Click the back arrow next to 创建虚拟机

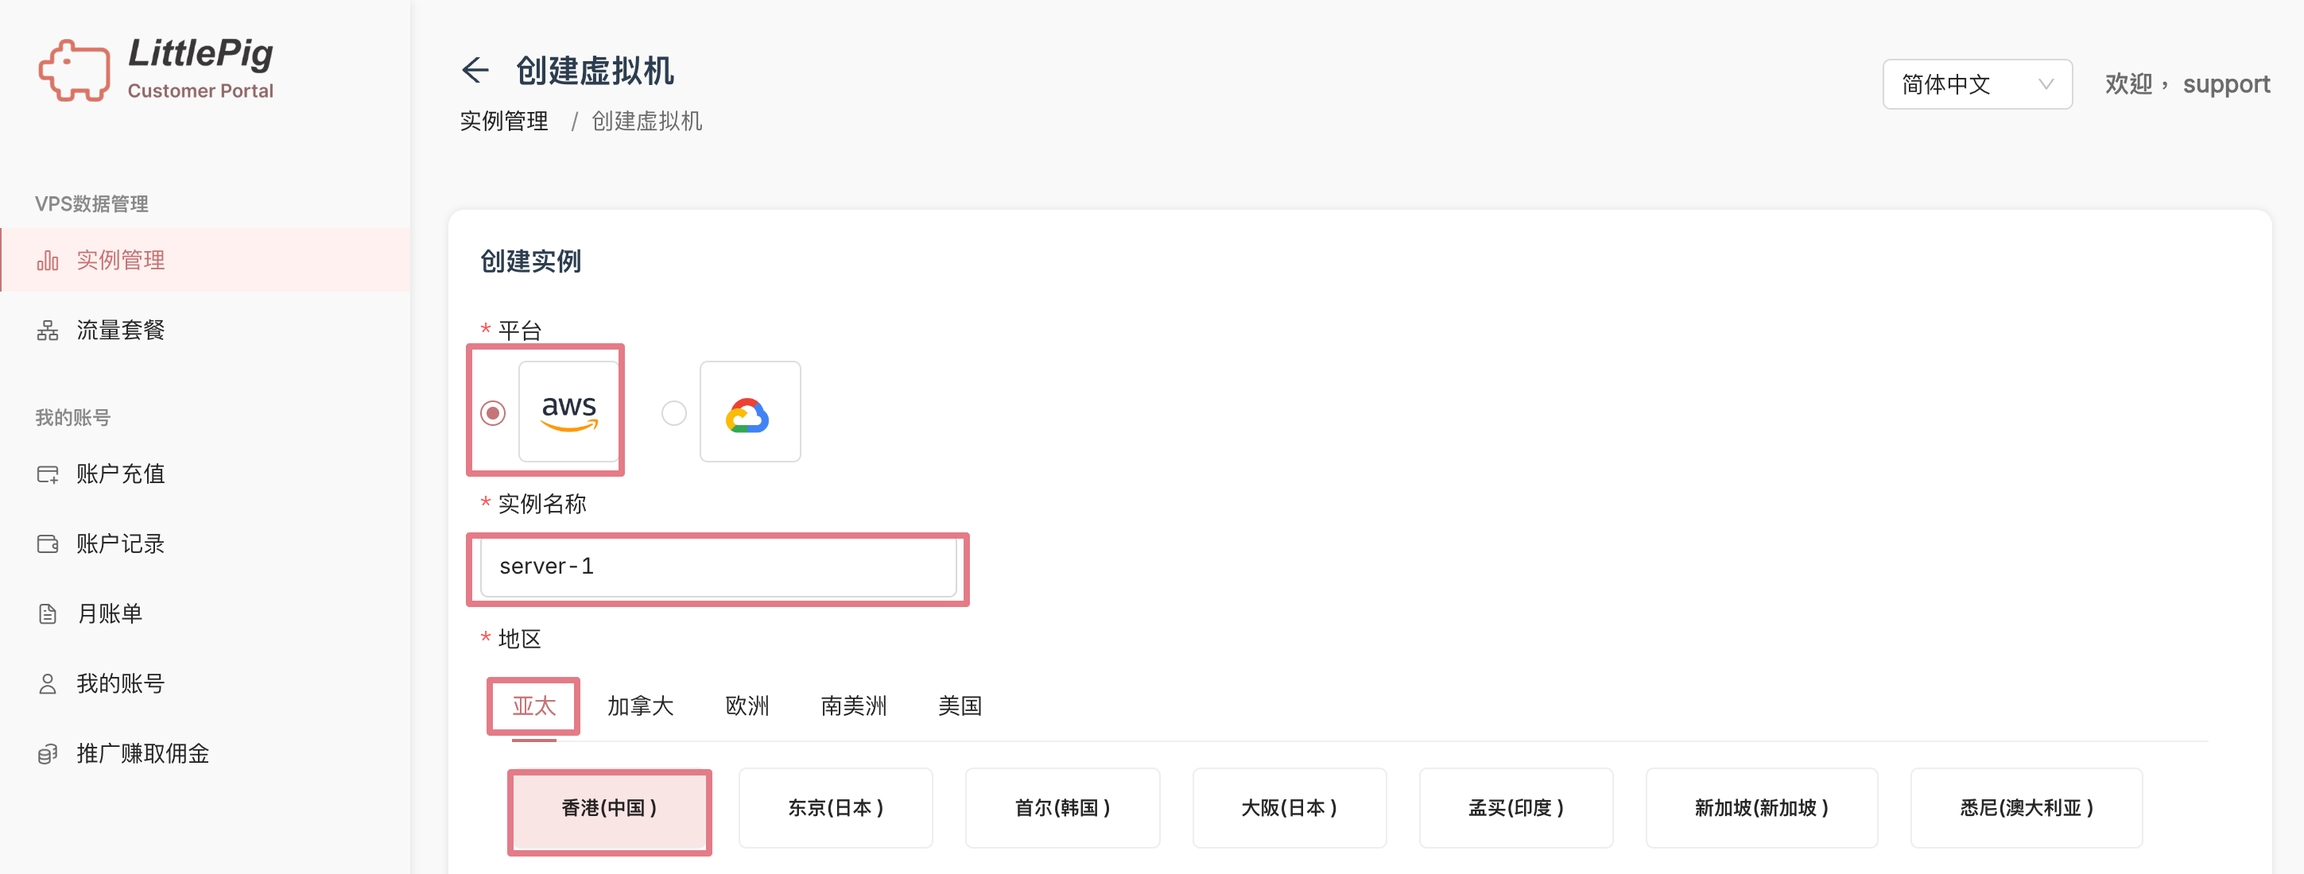475,70
